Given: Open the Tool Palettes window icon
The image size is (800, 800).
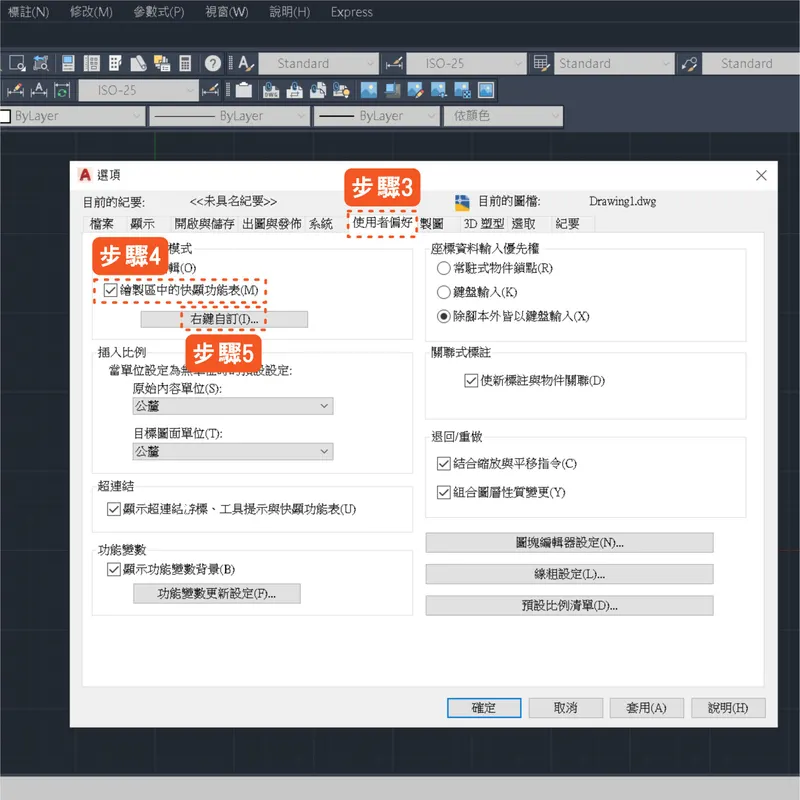Looking at the screenshot, I should pyautogui.click(x=115, y=63).
